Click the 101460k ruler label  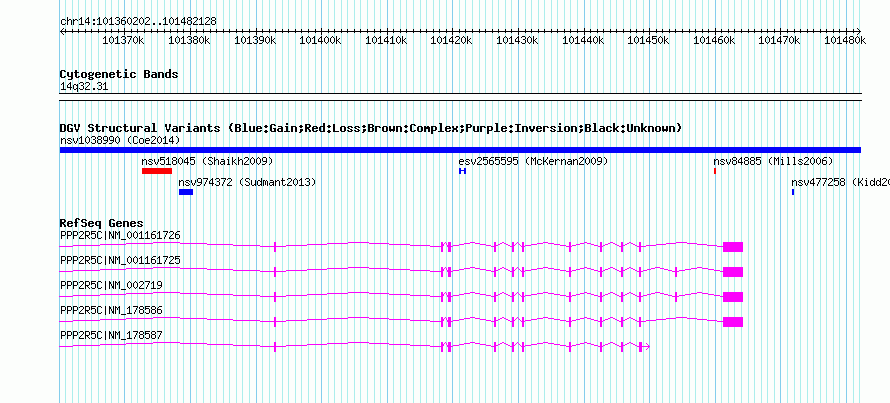point(715,40)
